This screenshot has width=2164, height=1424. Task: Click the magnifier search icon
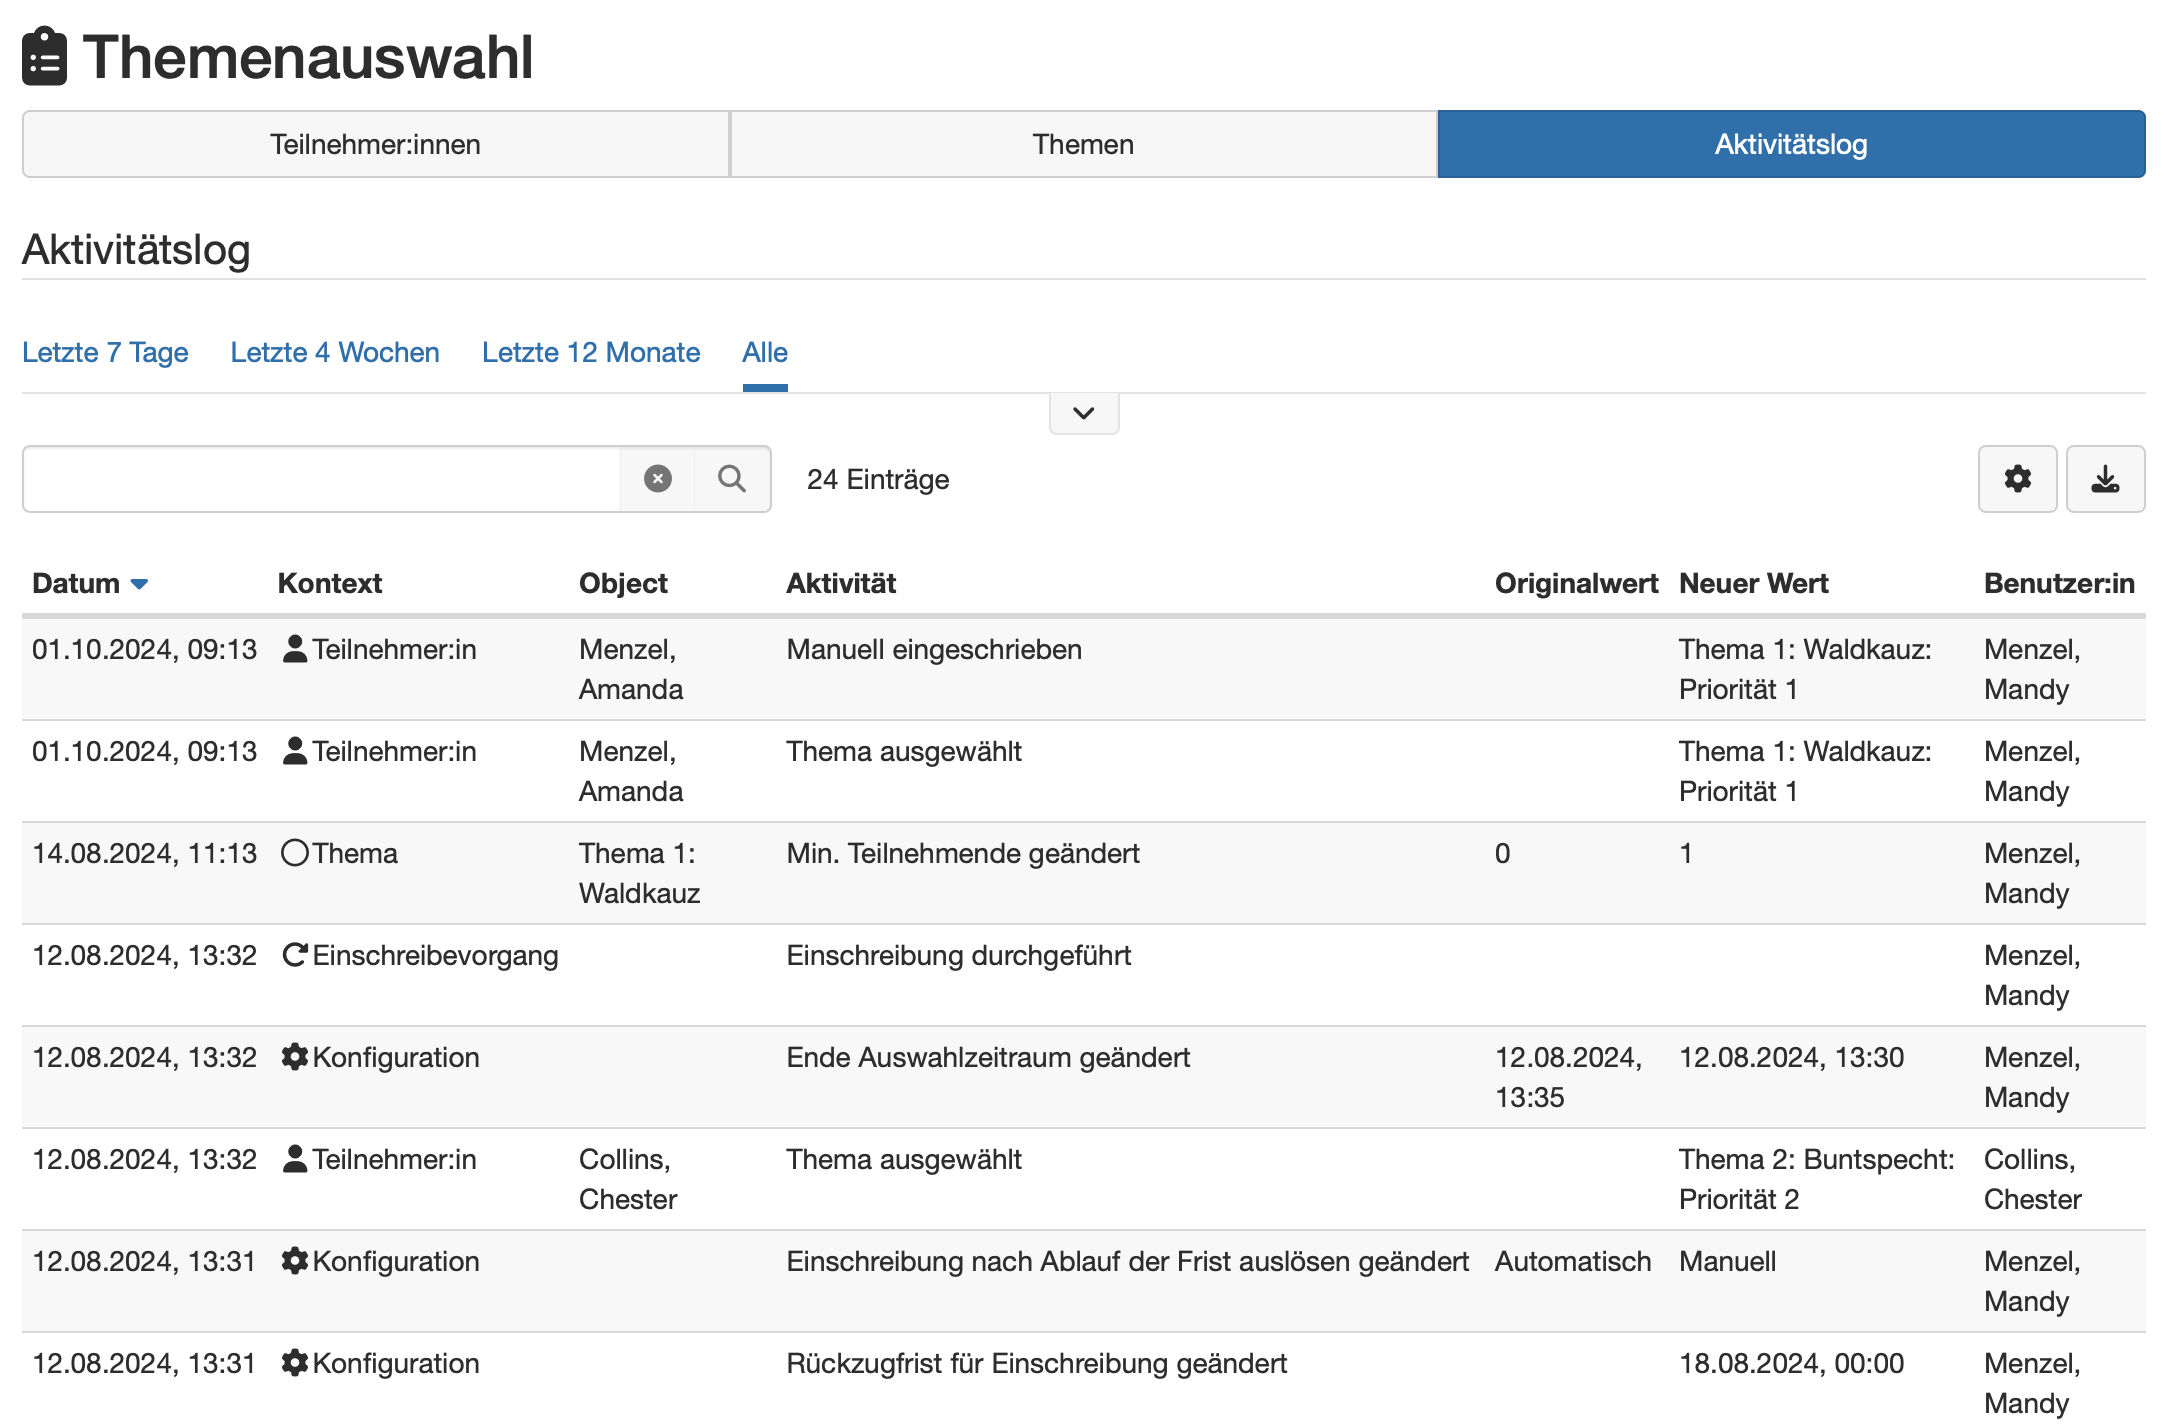click(x=732, y=479)
